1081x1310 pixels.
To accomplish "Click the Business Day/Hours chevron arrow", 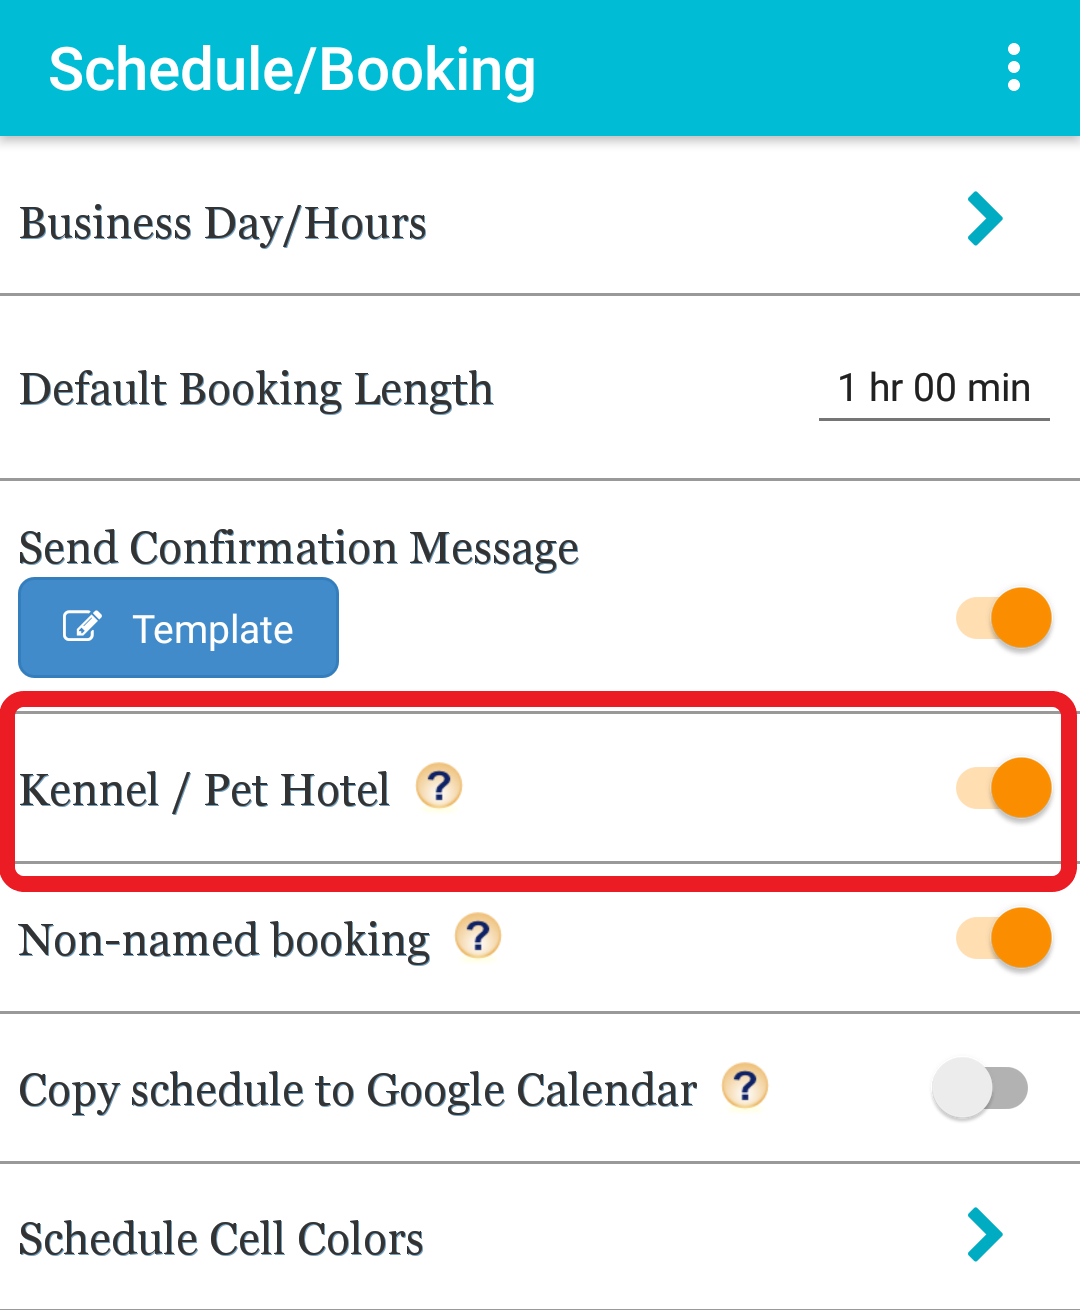I will pos(985,219).
